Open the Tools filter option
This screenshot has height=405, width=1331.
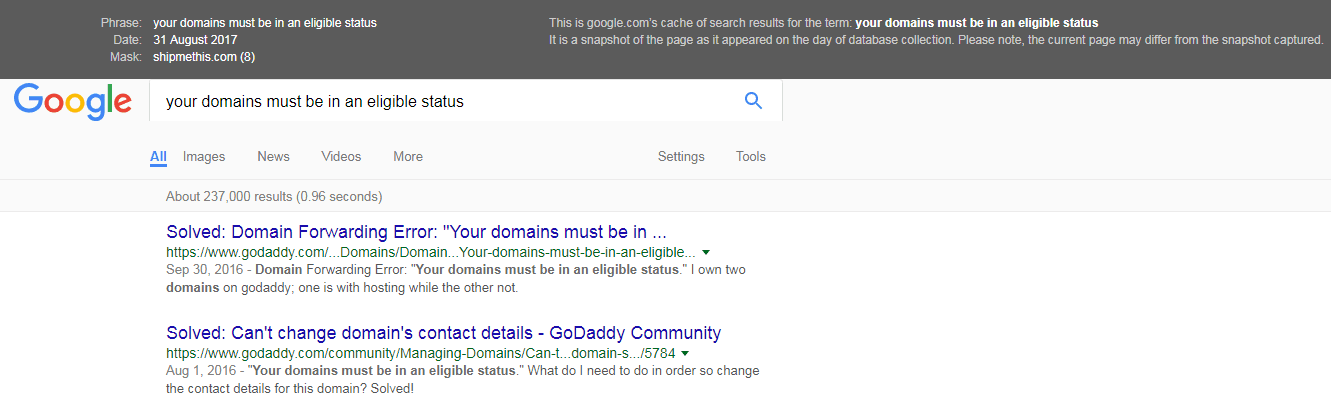[751, 157]
